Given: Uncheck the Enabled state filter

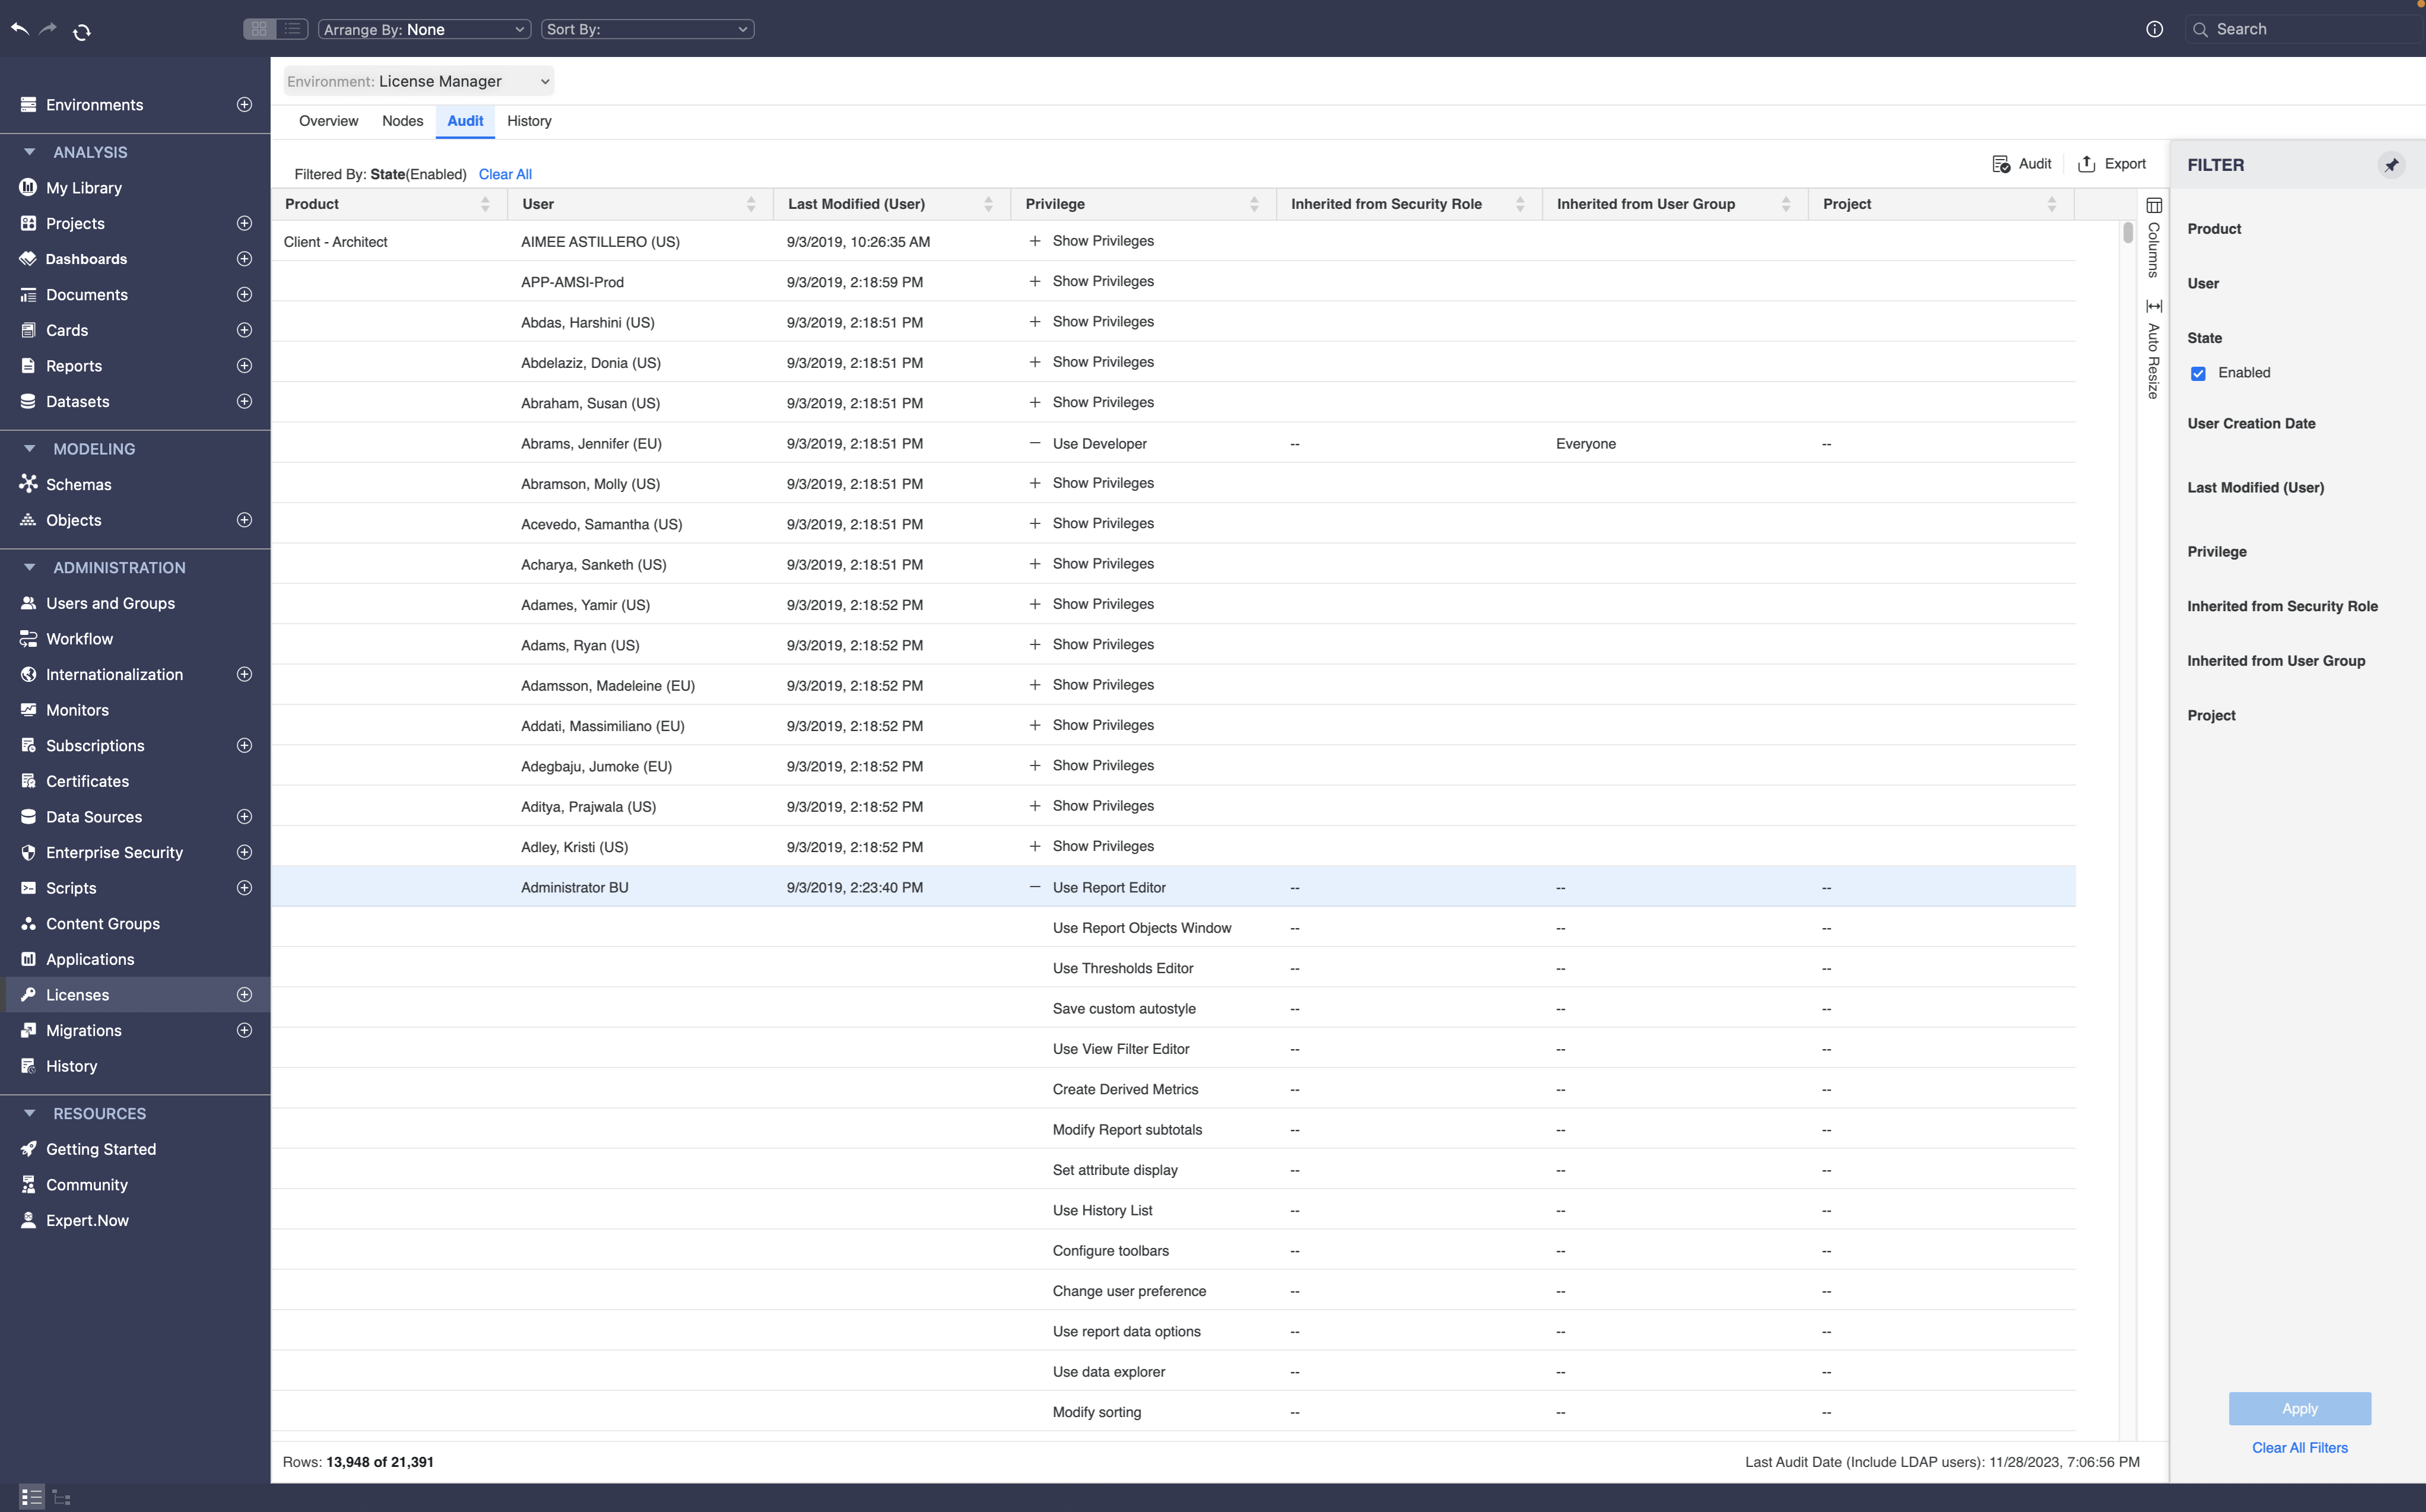Looking at the screenshot, I should (x=2198, y=373).
